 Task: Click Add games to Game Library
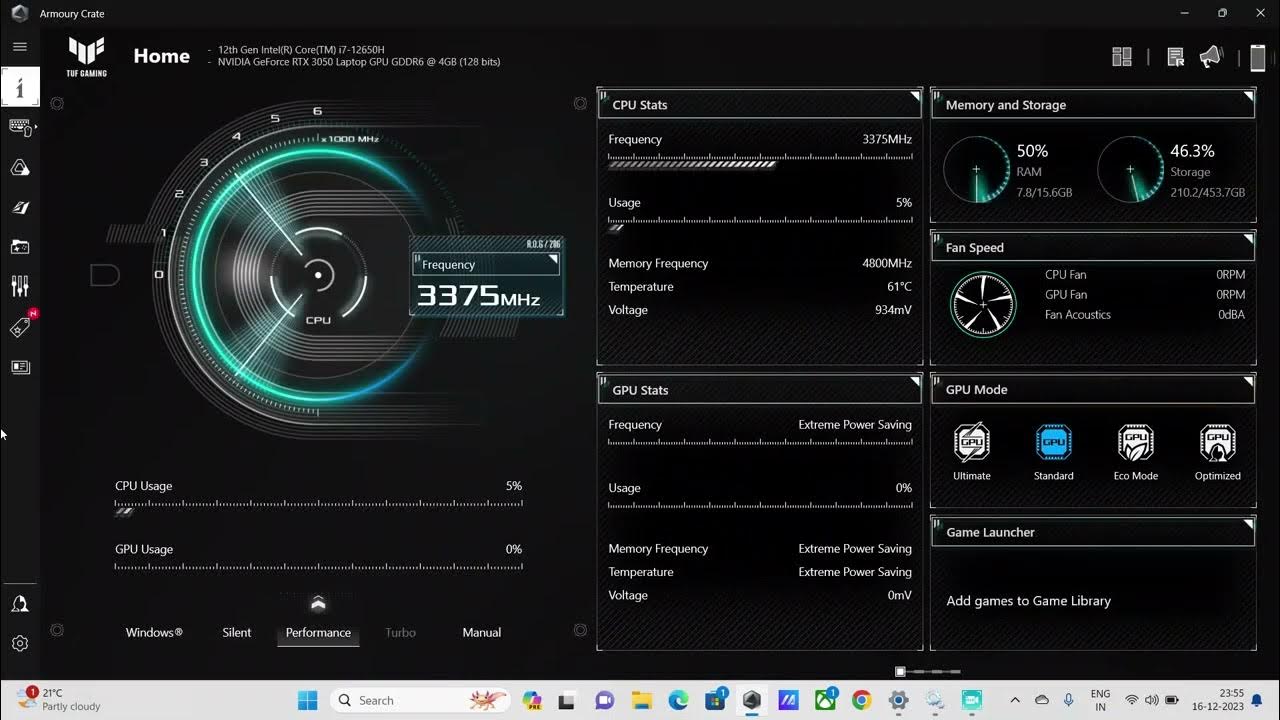tap(1028, 601)
